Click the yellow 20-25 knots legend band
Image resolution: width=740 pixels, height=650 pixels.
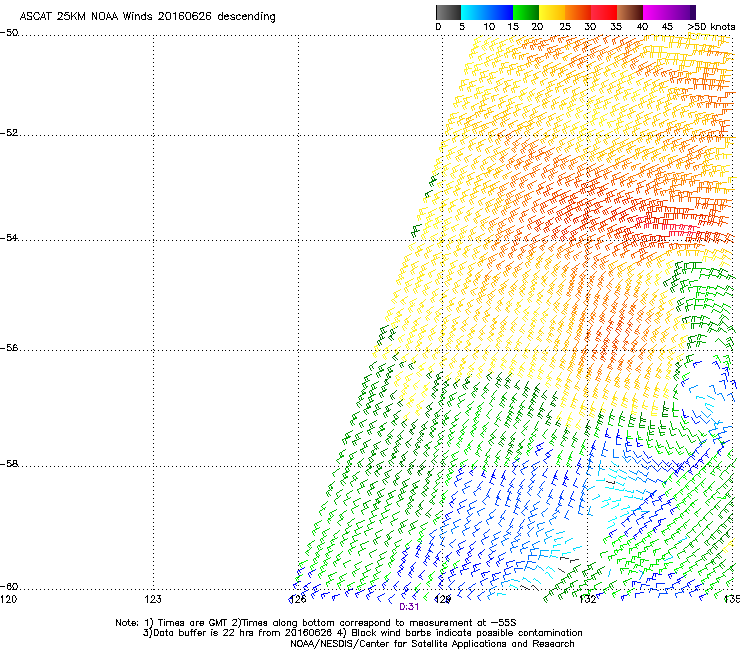click(552, 12)
